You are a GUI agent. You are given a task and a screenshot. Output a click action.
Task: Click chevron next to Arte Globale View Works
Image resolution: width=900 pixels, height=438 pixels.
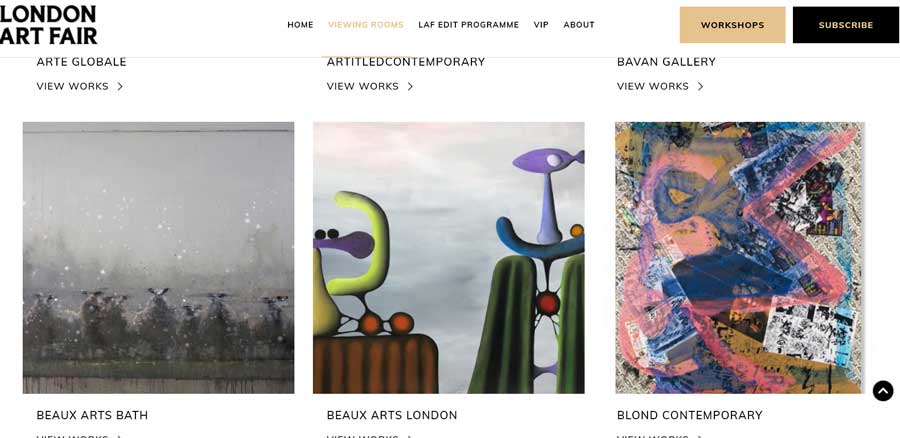pyautogui.click(x=120, y=86)
